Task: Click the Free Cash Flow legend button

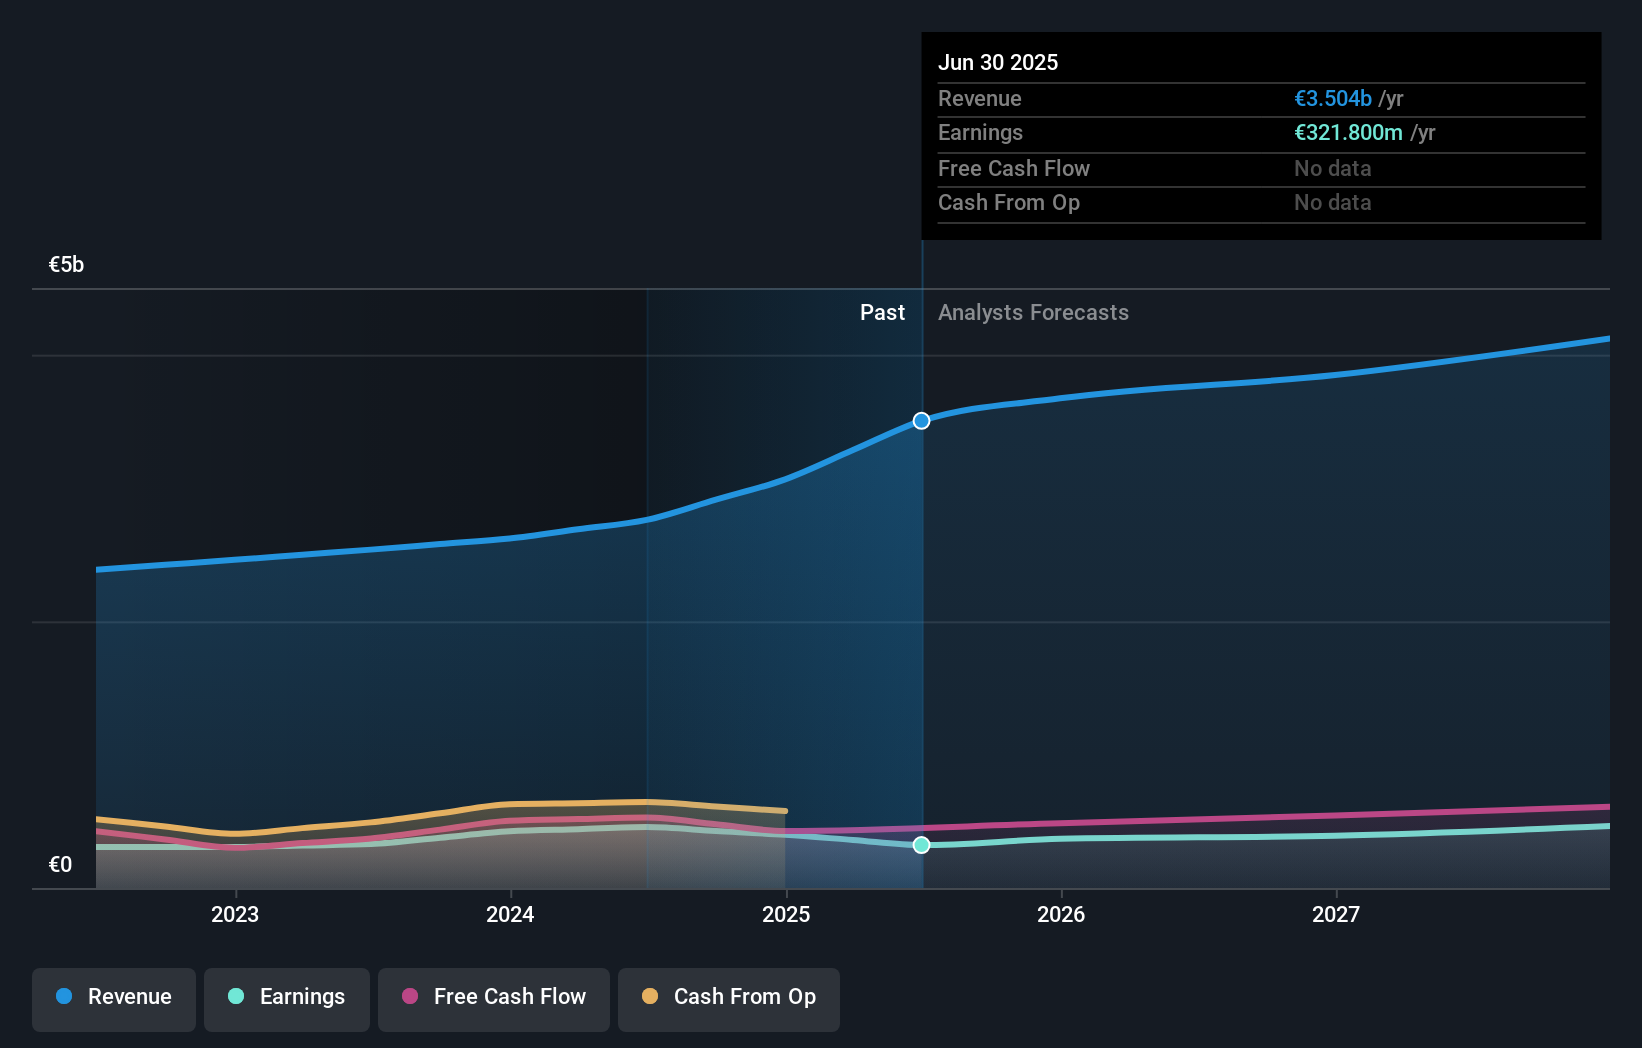Action: point(493,999)
